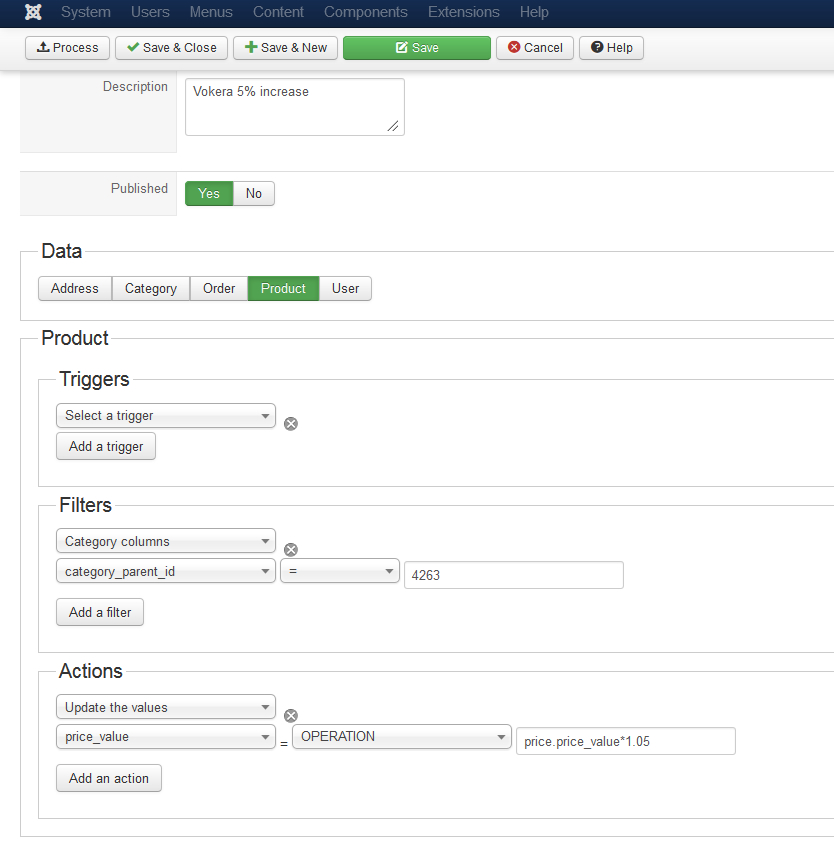Open the System menu
Viewport: 834px width, 857px height.
click(86, 12)
